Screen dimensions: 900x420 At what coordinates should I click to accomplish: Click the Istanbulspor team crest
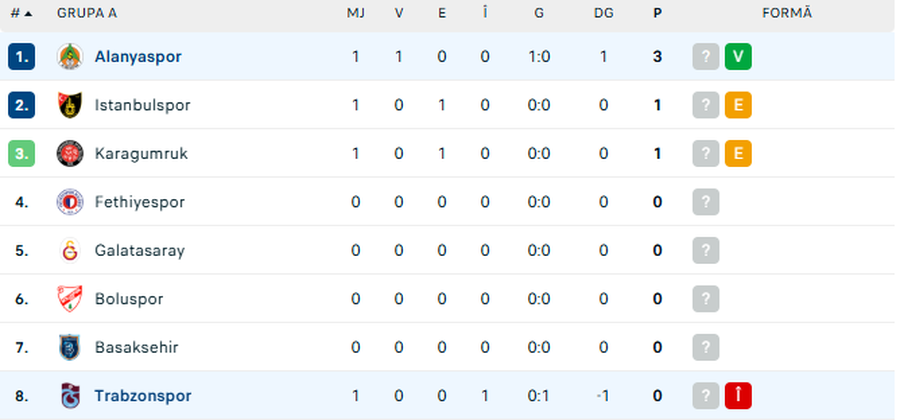pyautogui.click(x=69, y=105)
